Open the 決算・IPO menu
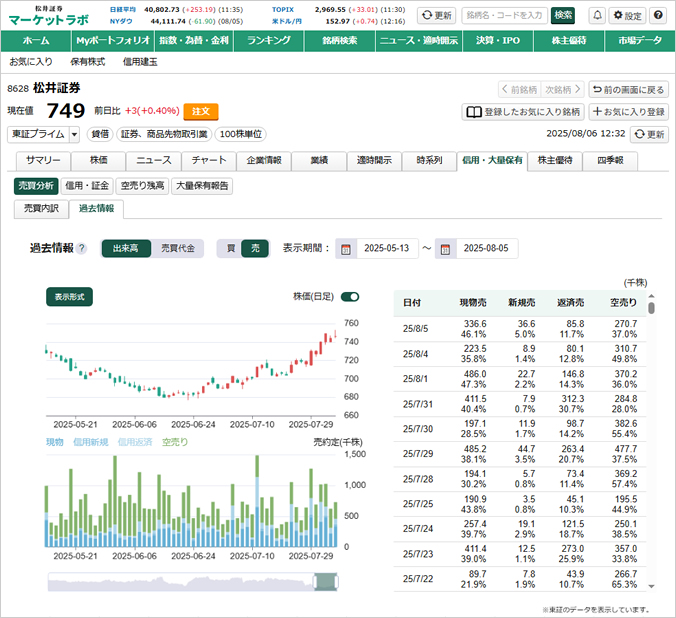 tap(498, 41)
